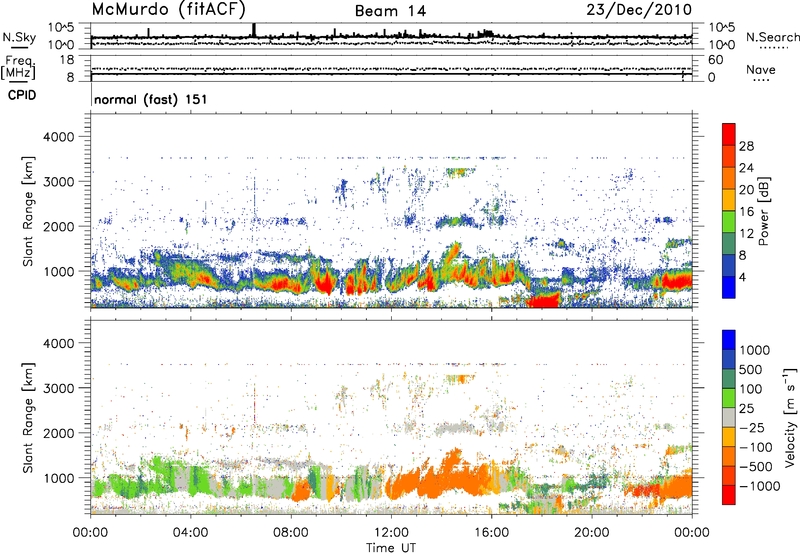Click the "Freq. [MHz]" axis label
Screen dimensions: 800x554
click(18, 68)
